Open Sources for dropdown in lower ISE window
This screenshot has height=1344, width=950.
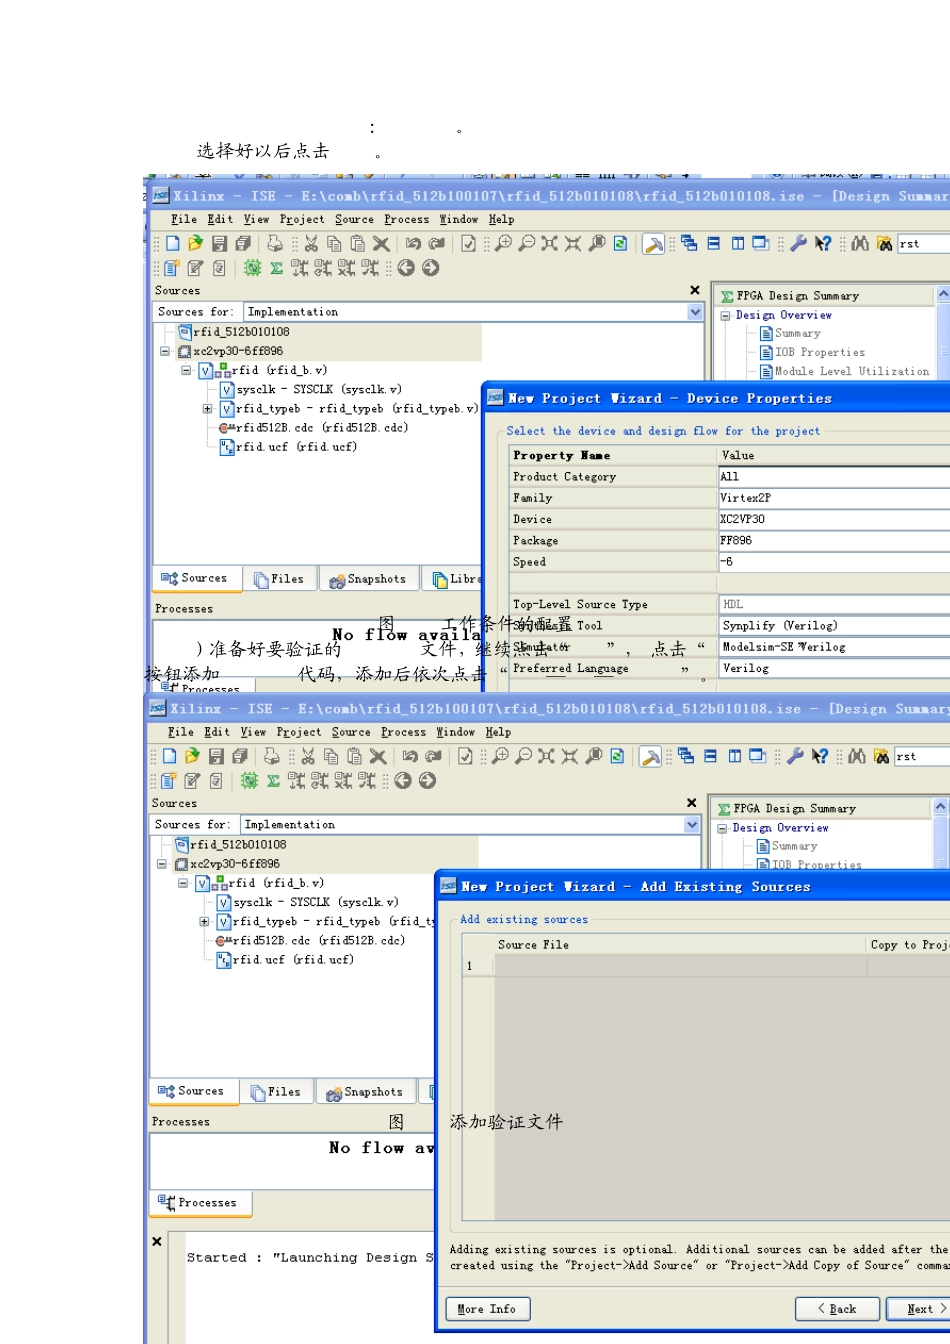coord(692,824)
